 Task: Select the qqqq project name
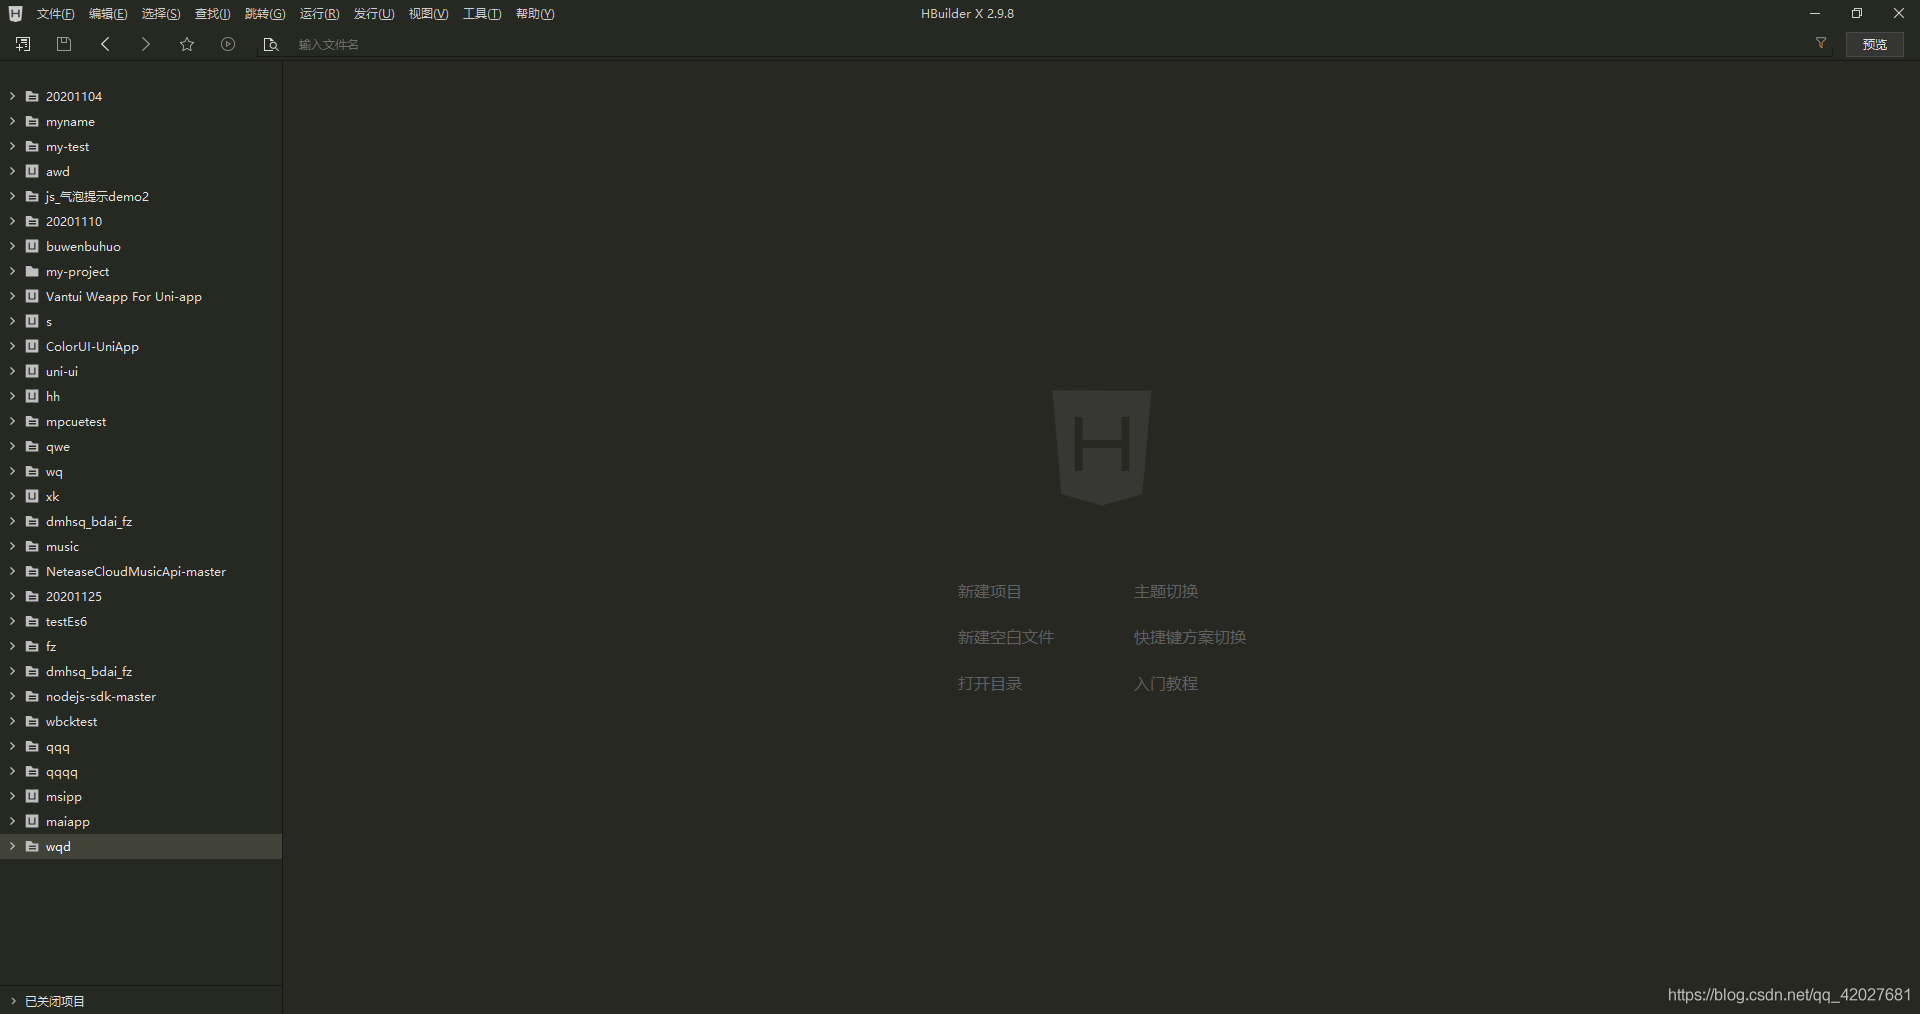click(x=61, y=772)
